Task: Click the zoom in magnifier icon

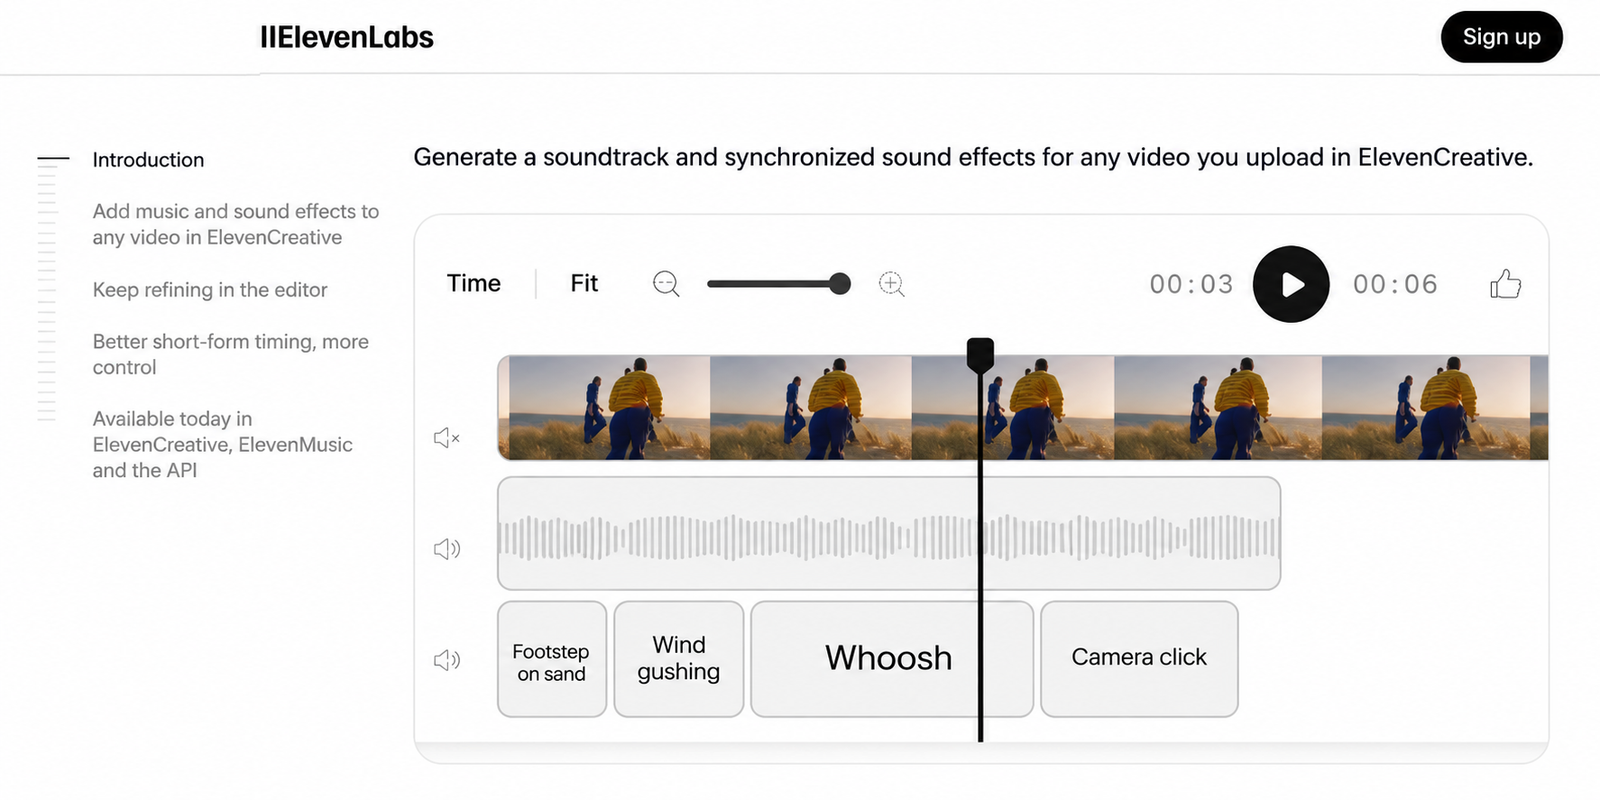Action: (x=891, y=284)
